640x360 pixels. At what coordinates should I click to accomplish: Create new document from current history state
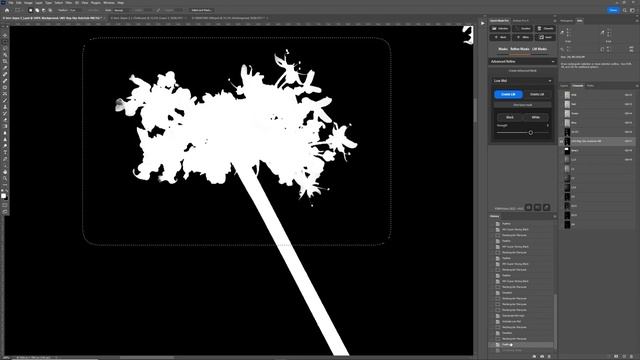click(534, 356)
